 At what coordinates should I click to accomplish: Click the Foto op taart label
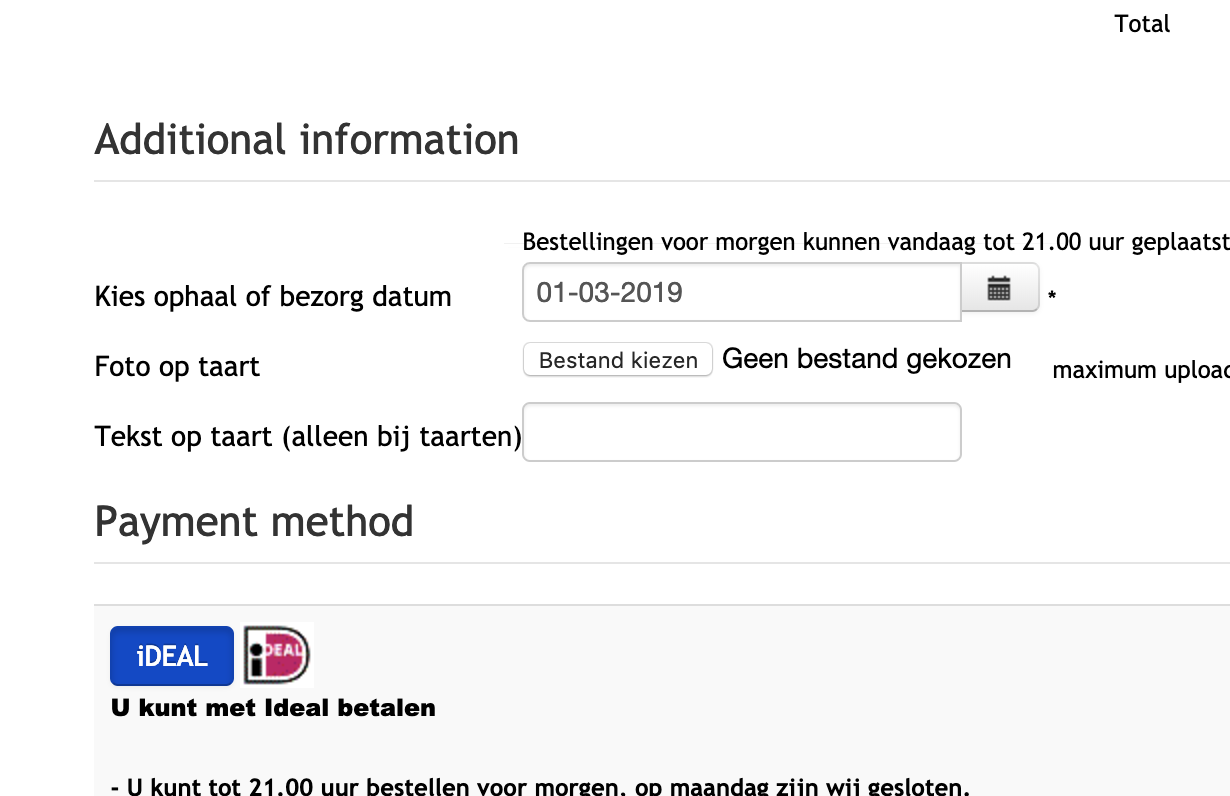coord(177,367)
